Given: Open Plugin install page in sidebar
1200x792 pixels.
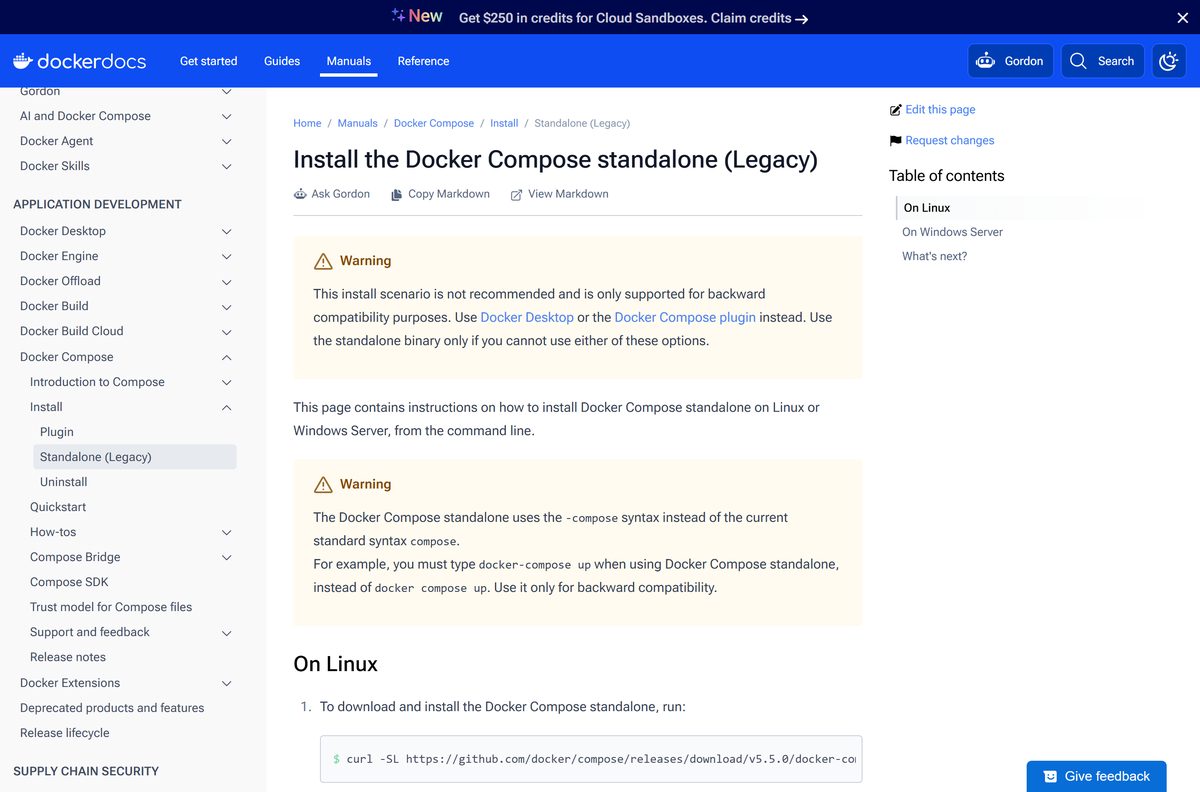Looking at the screenshot, I should [57, 432].
